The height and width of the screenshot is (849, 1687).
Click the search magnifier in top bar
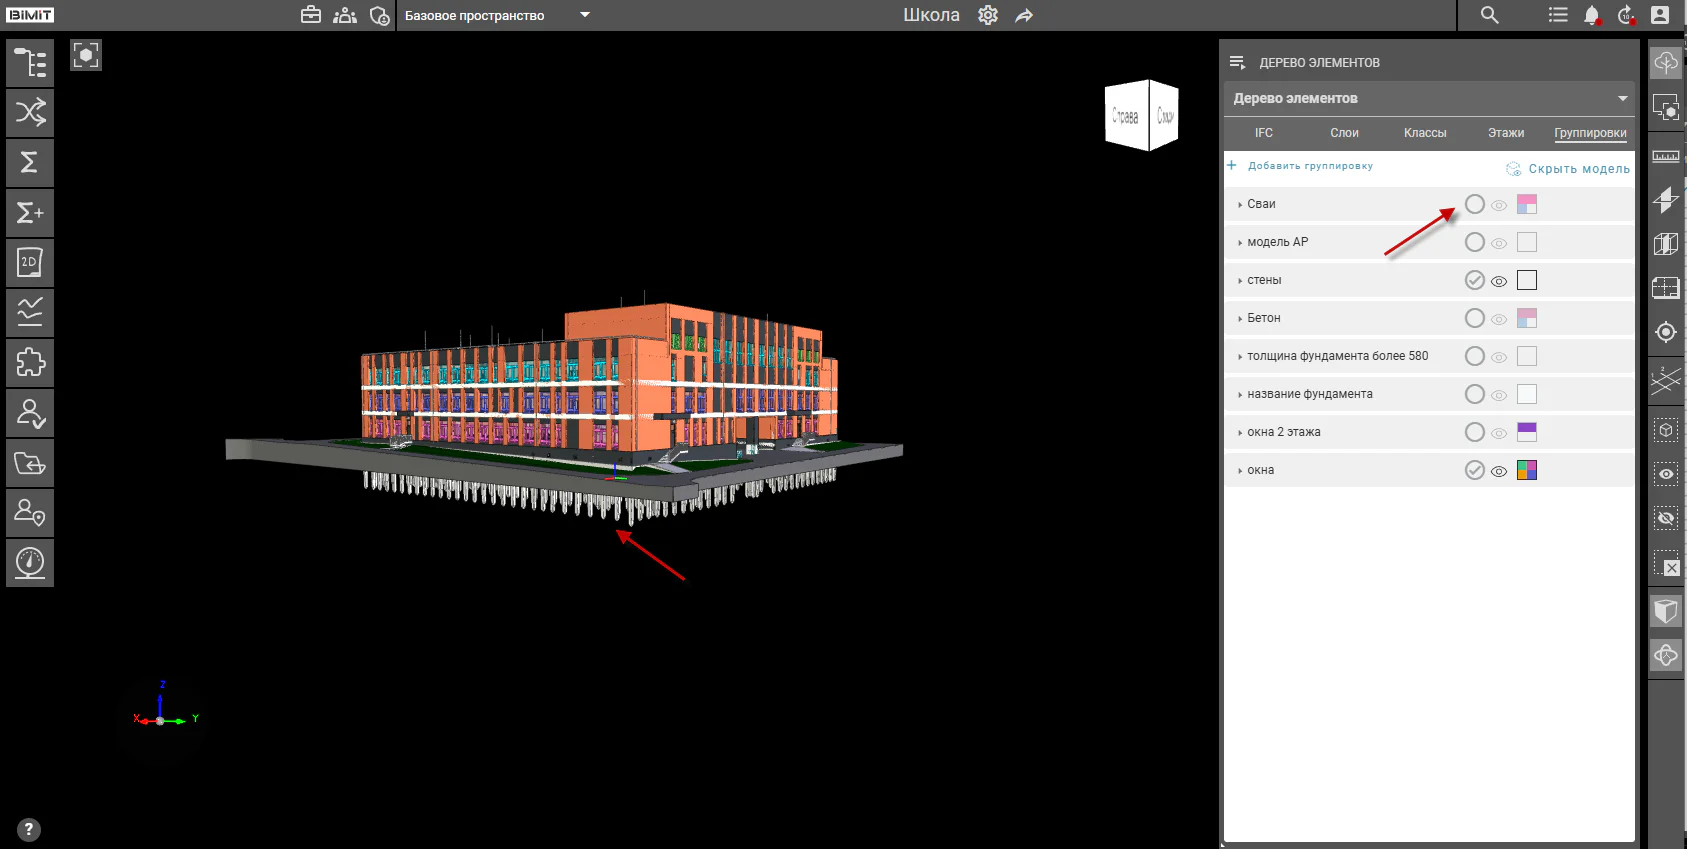click(x=1489, y=15)
